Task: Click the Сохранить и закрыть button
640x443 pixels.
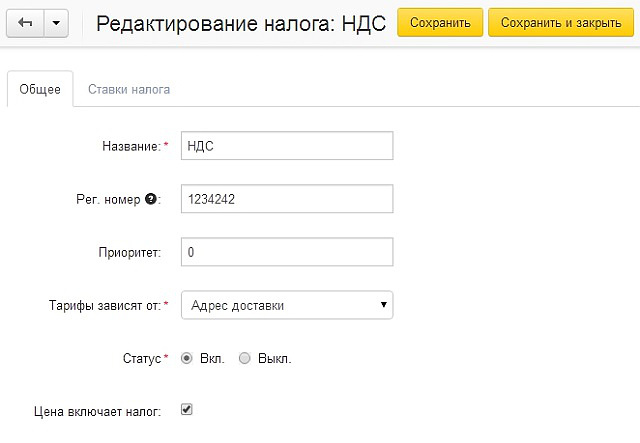Action: (x=561, y=22)
